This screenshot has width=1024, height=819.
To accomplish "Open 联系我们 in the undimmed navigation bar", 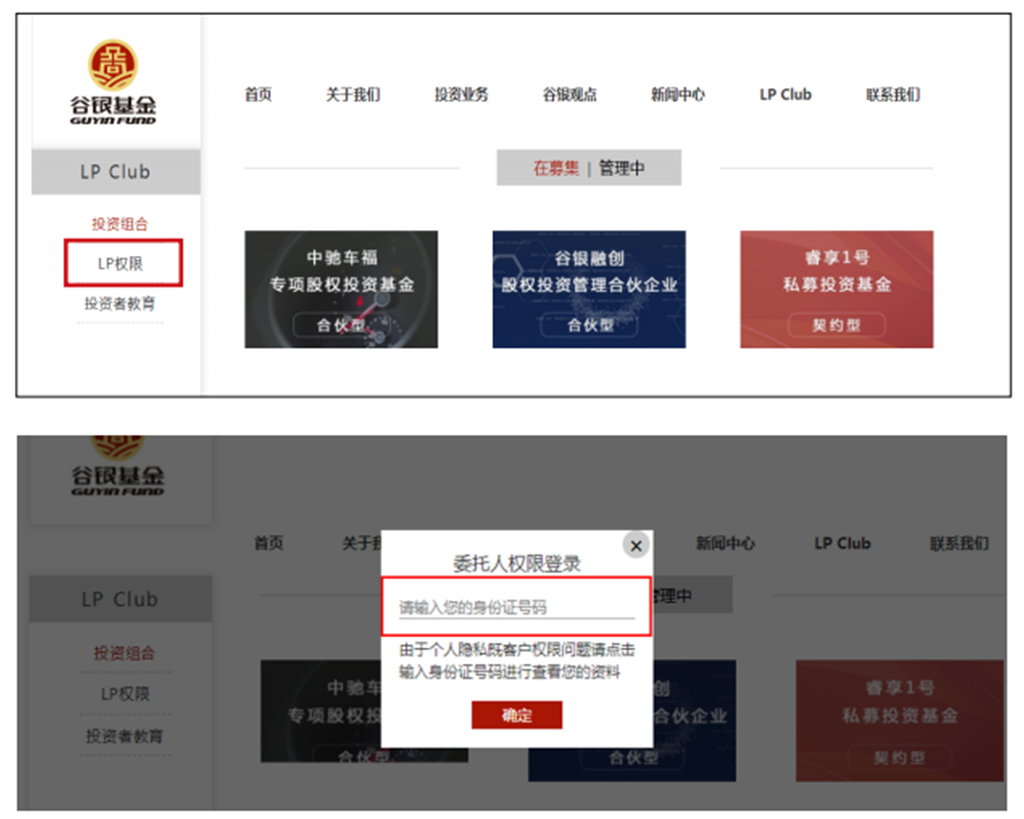I will point(892,95).
